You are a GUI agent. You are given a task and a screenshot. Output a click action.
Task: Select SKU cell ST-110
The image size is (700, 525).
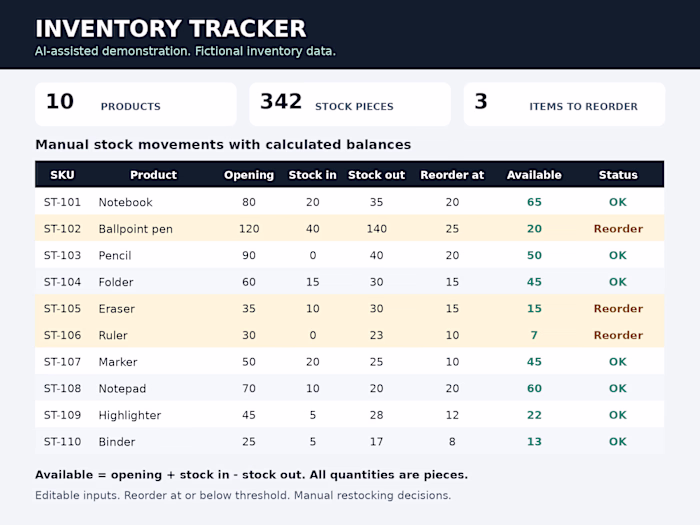[x=62, y=442]
